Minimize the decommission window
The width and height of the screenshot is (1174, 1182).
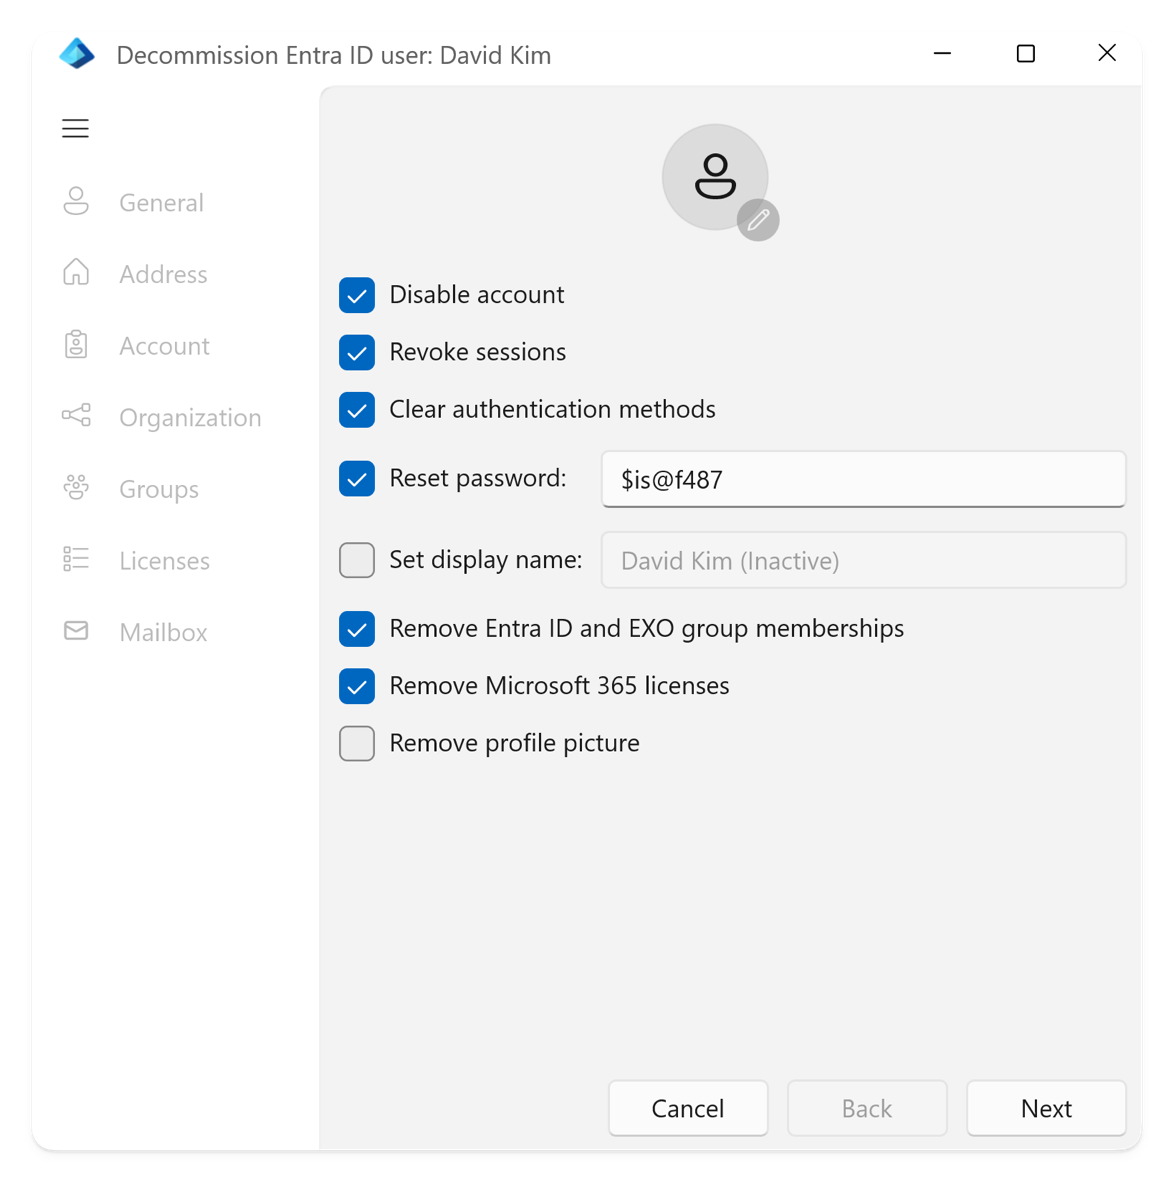(943, 53)
